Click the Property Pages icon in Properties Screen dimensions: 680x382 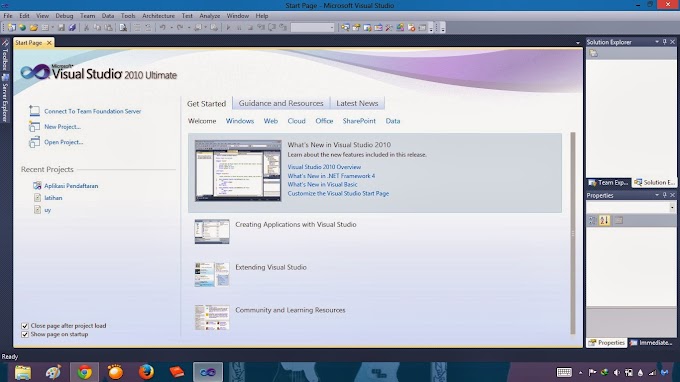618,220
